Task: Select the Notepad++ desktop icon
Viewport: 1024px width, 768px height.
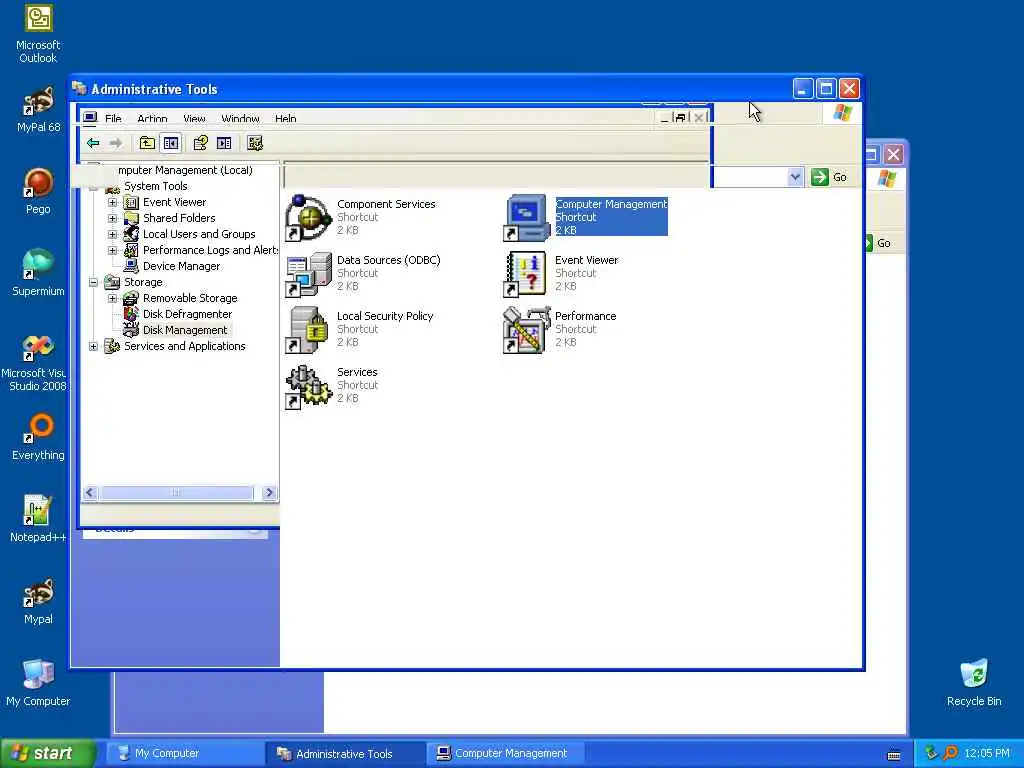Action: click(x=38, y=519)
